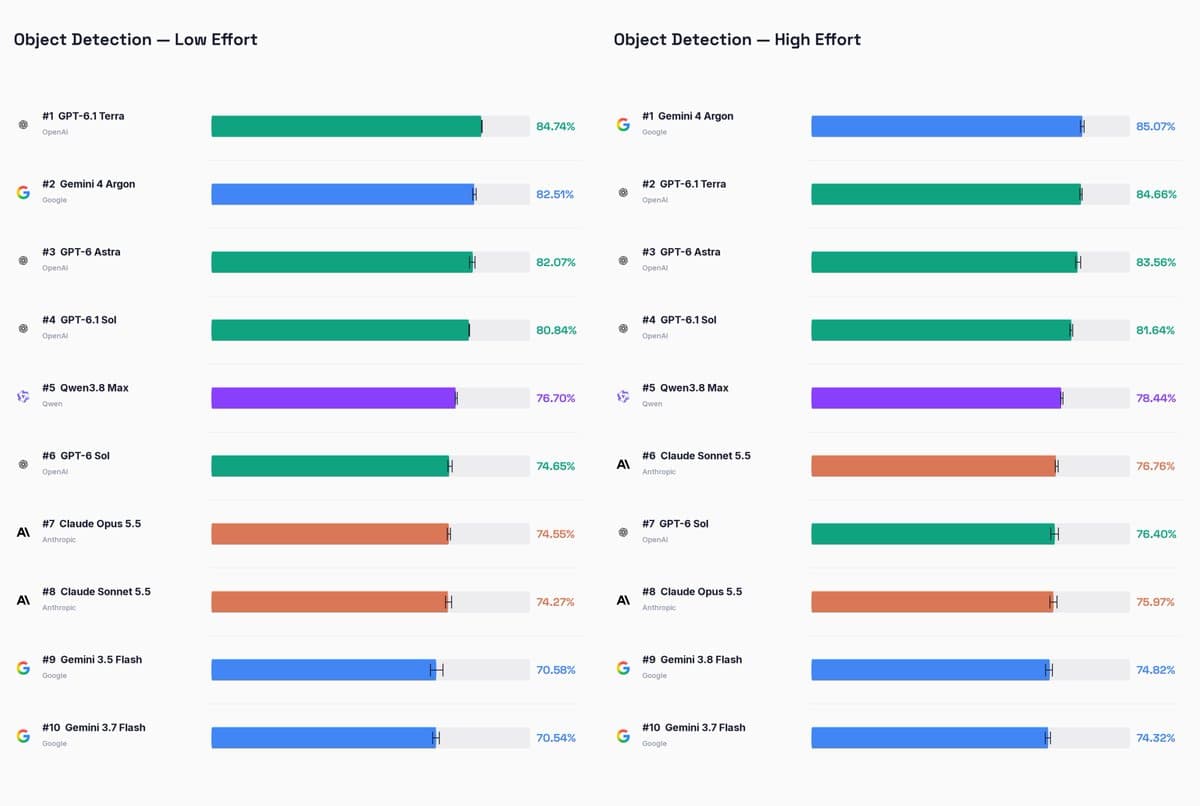Click the purple Qwen3.8 Max bar at 78.44%
The width and height of the screenshot is (1200, 806).
click(936, 398)
